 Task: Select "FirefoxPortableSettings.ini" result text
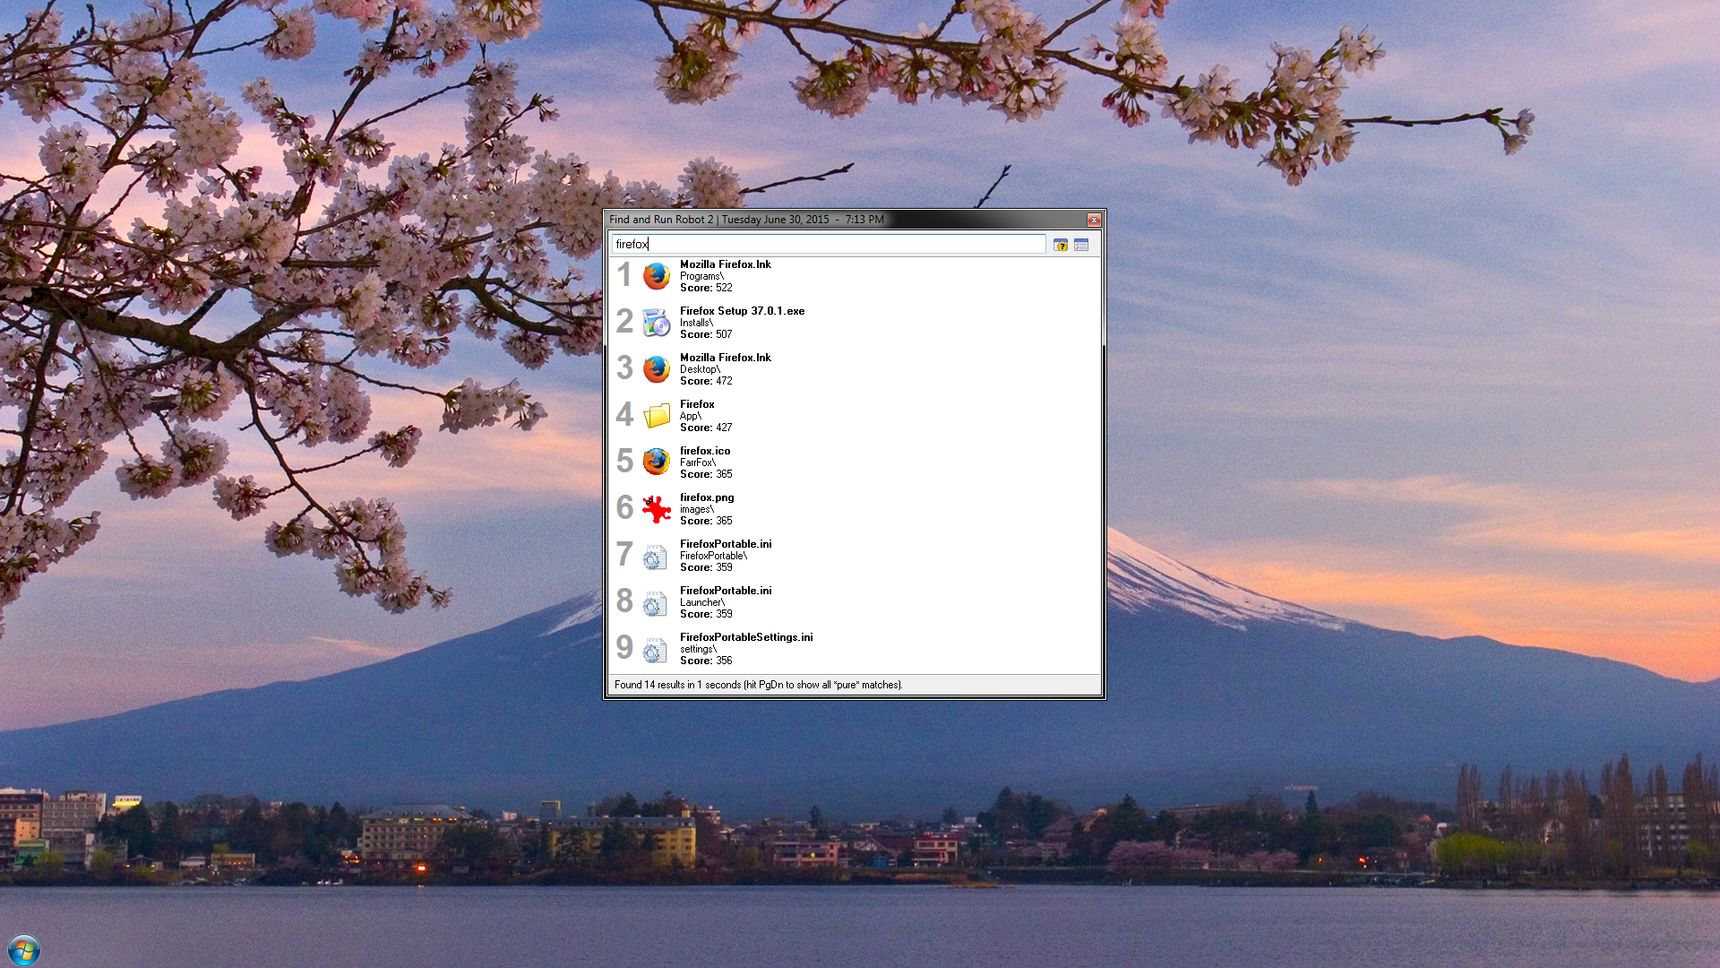coord(746,638)
